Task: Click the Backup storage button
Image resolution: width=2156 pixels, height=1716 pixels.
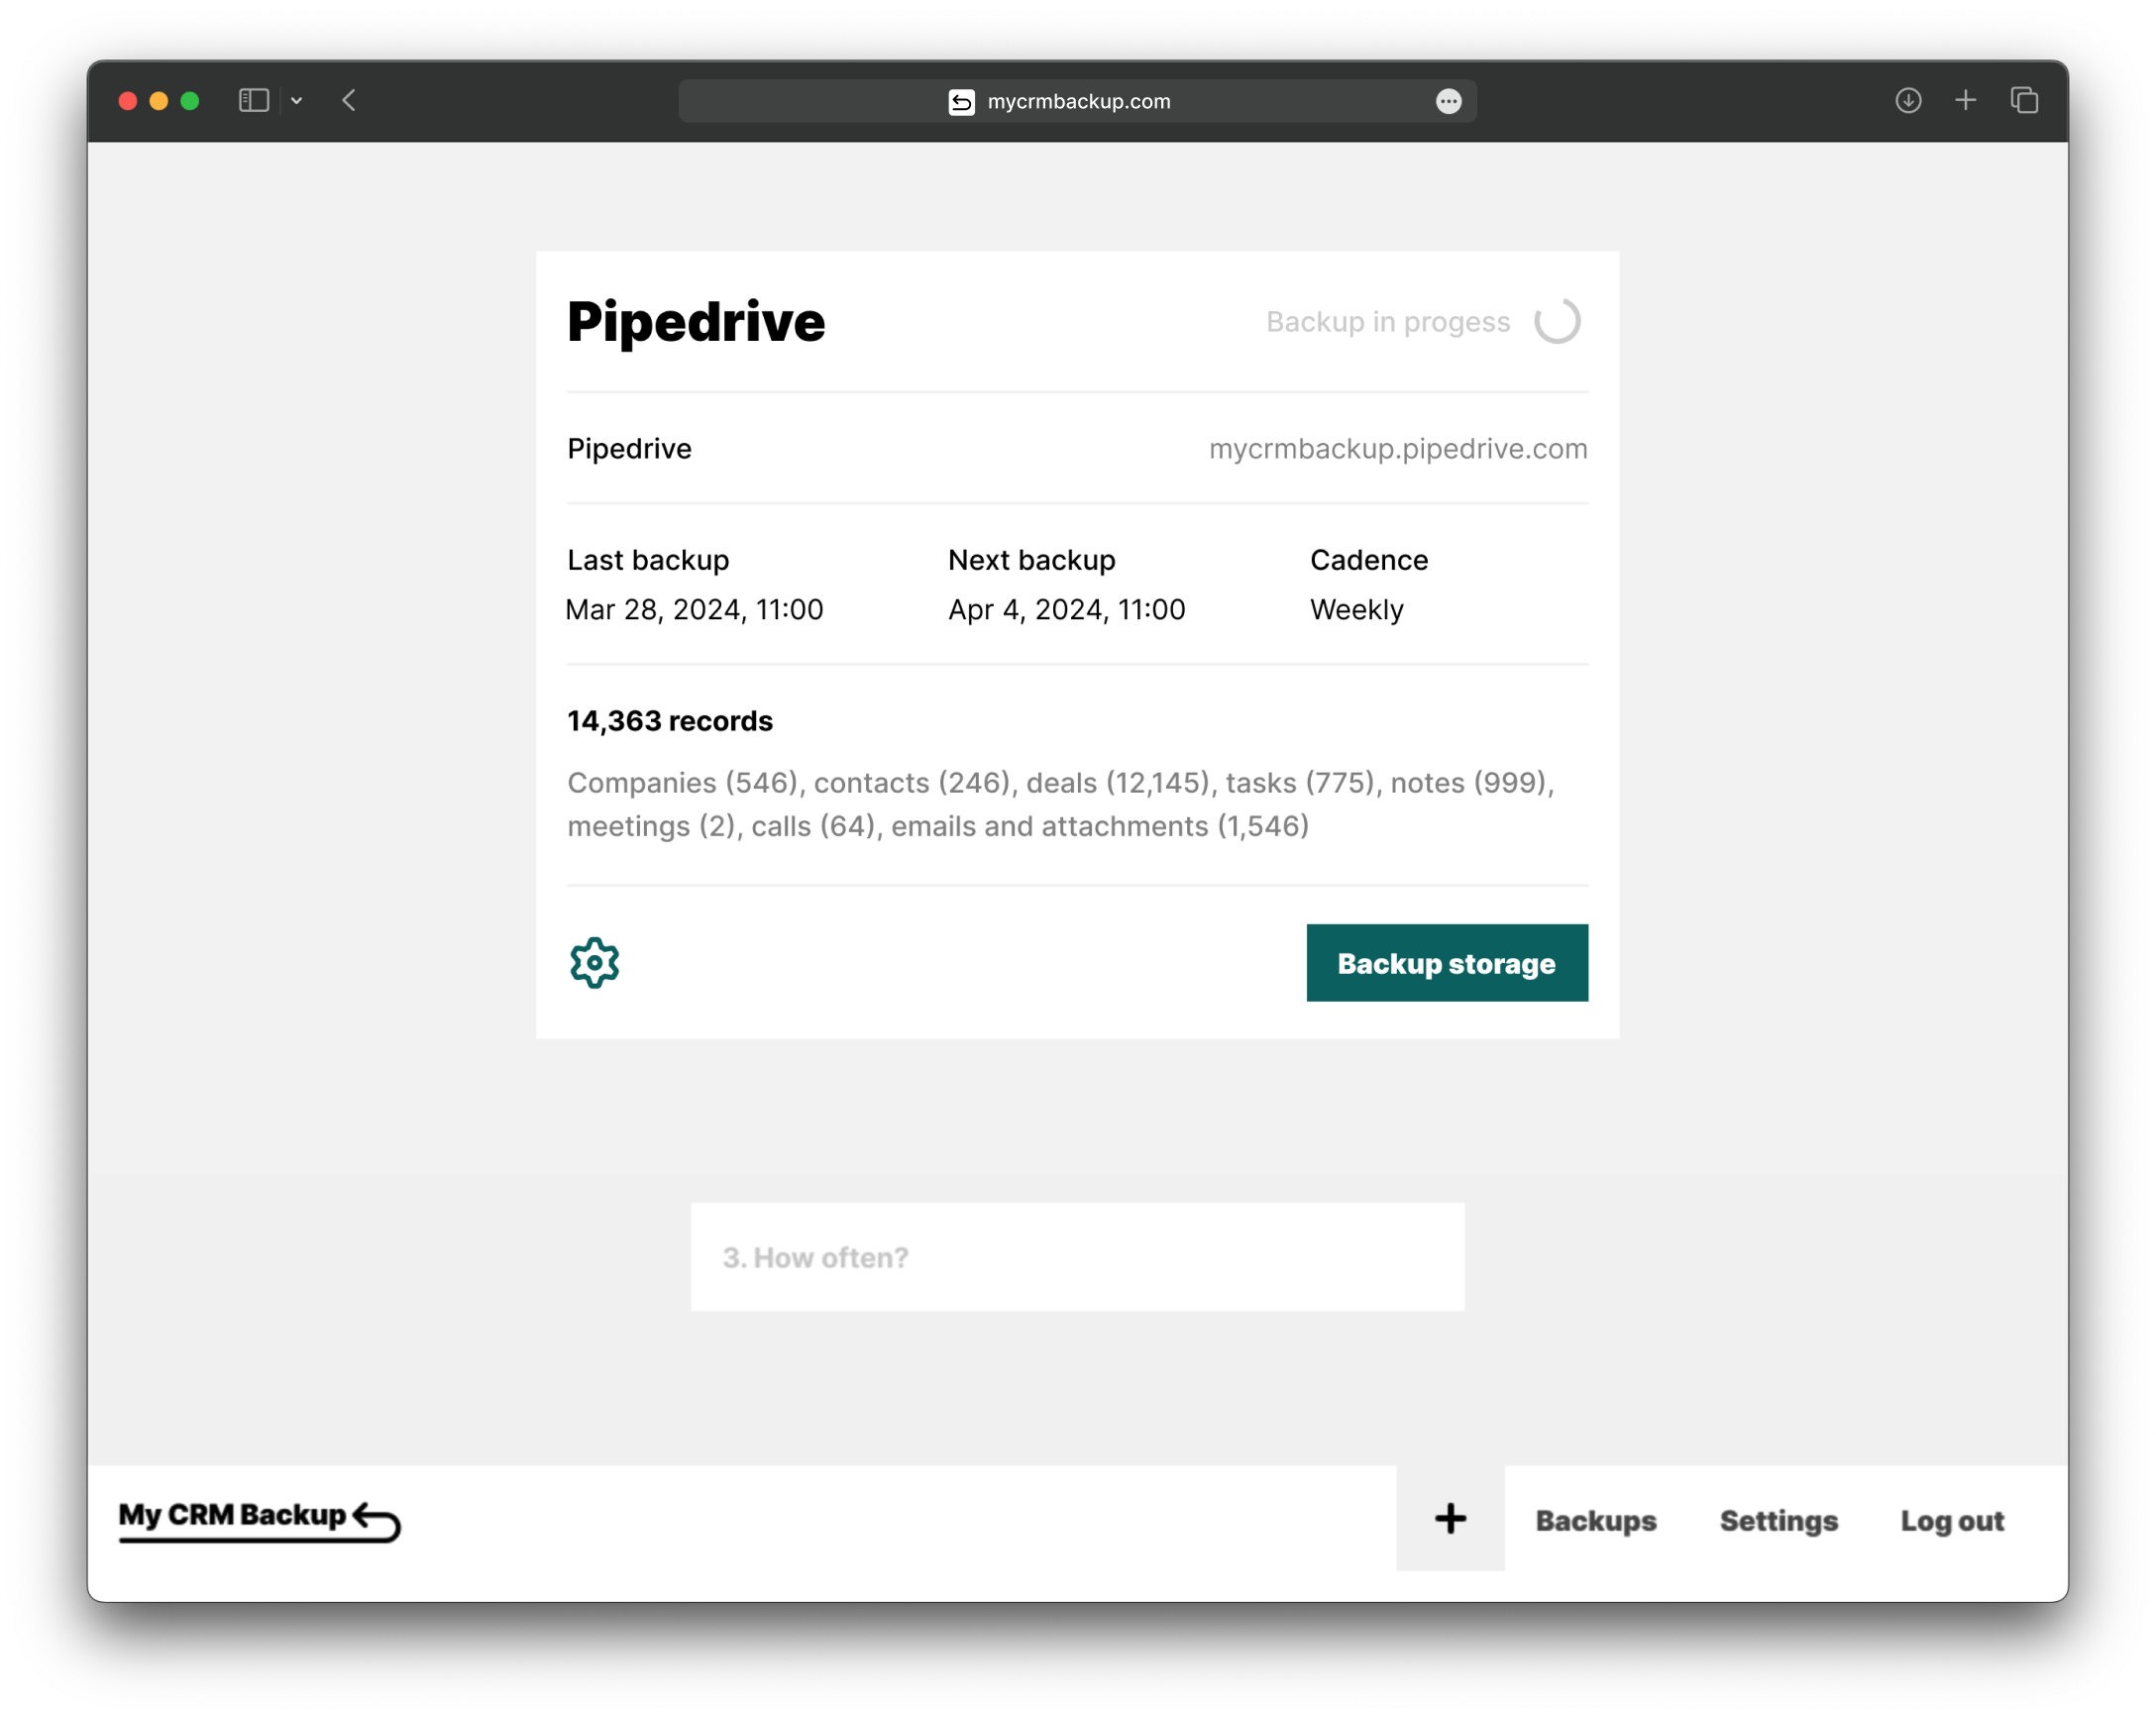Action: click(x=1447, y=963)
